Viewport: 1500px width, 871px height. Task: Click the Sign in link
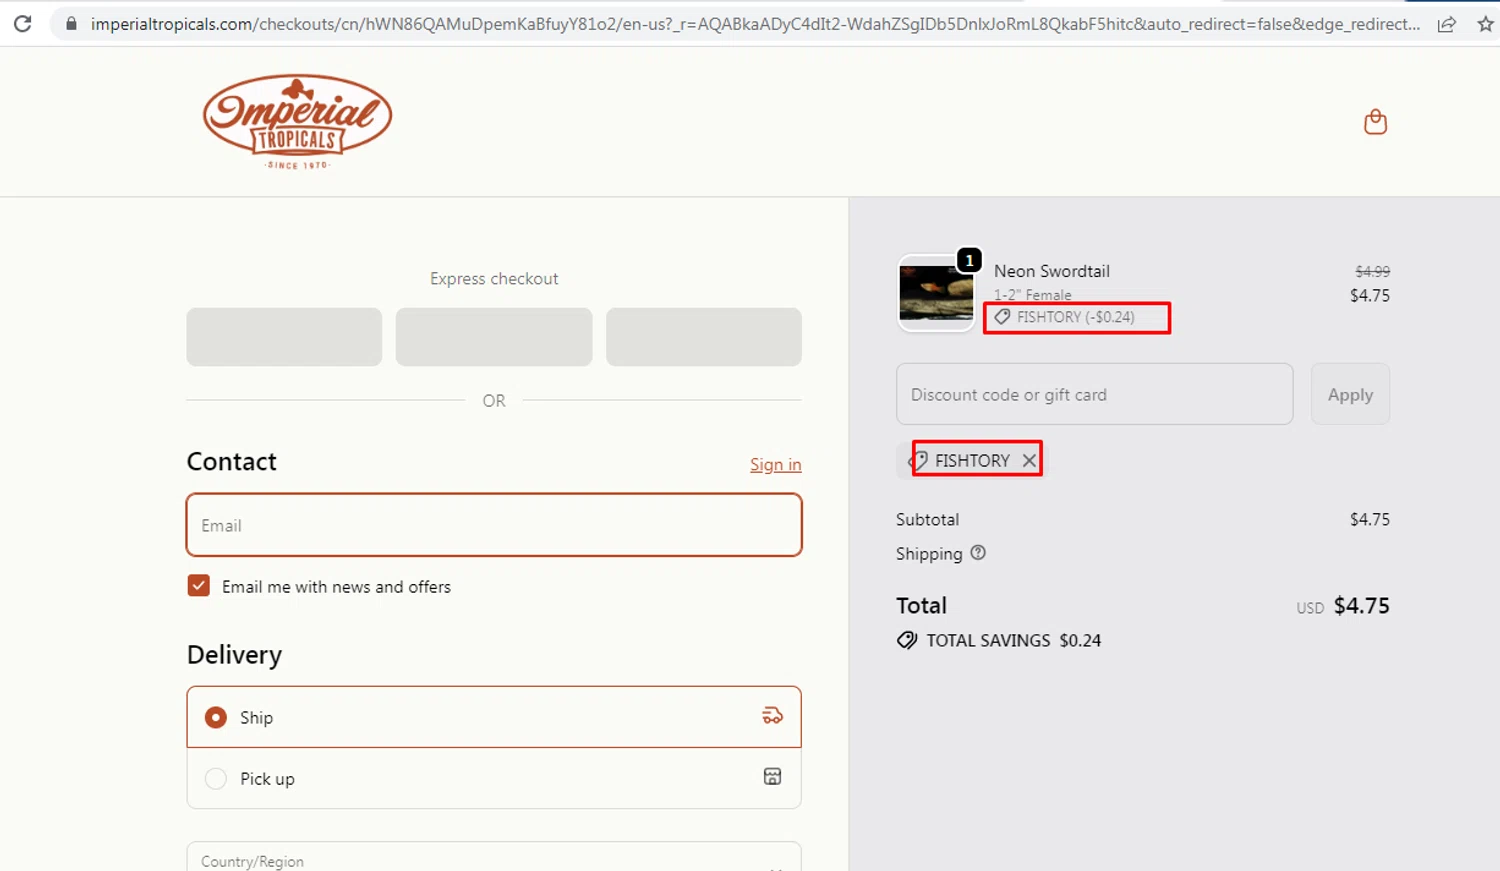[776, 465]
